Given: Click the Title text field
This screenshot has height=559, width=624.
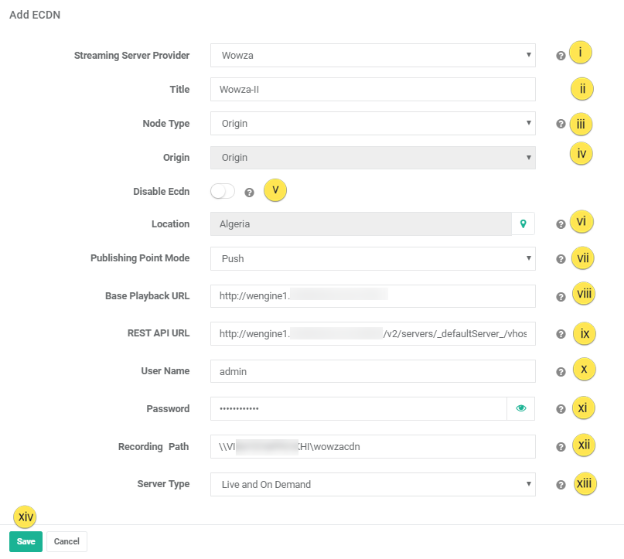Looking at the screenshot, I should point(372,89).
